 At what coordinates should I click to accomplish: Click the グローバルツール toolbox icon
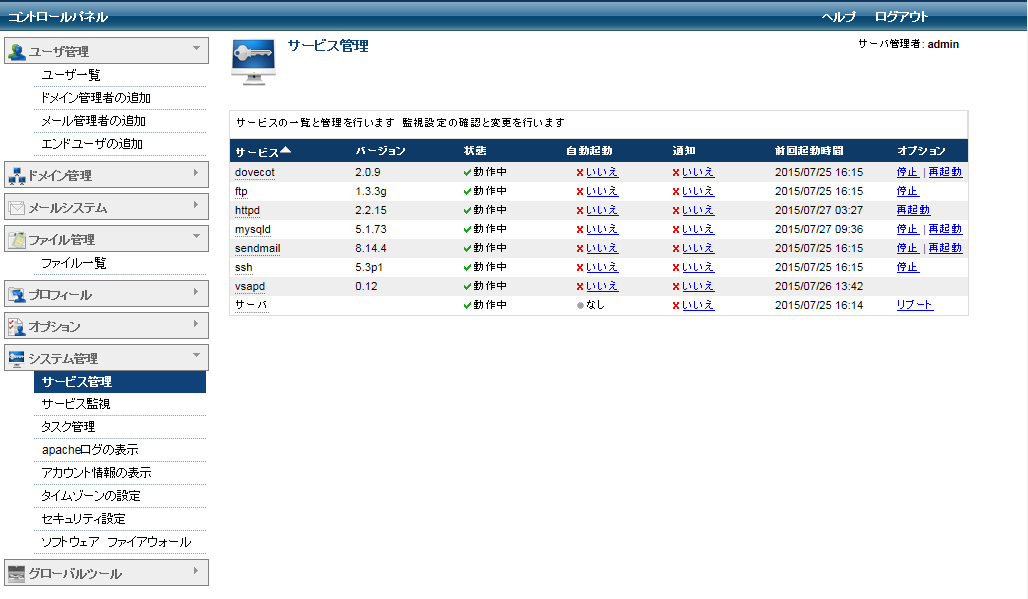coord(16,573)
